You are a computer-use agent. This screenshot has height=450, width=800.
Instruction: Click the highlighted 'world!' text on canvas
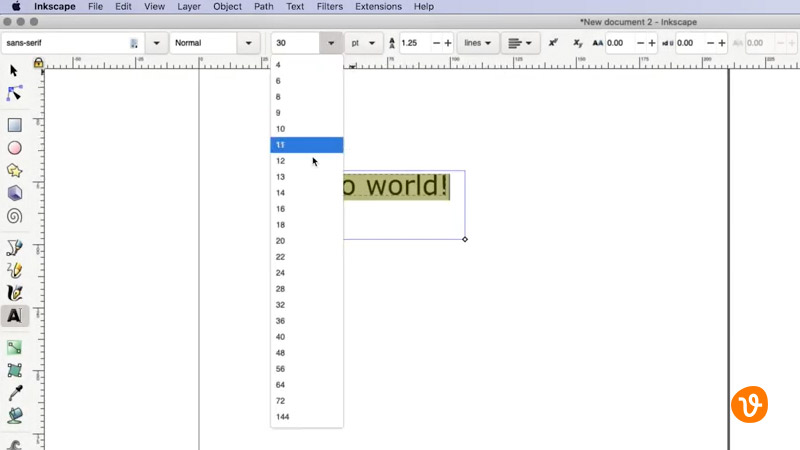tap(407, 185)
